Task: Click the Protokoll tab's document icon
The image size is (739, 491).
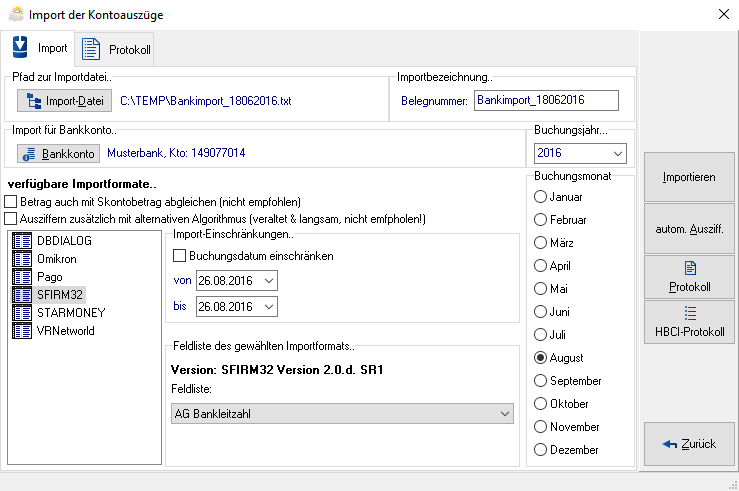Action: pyautogui.click(x=91, y=49)
